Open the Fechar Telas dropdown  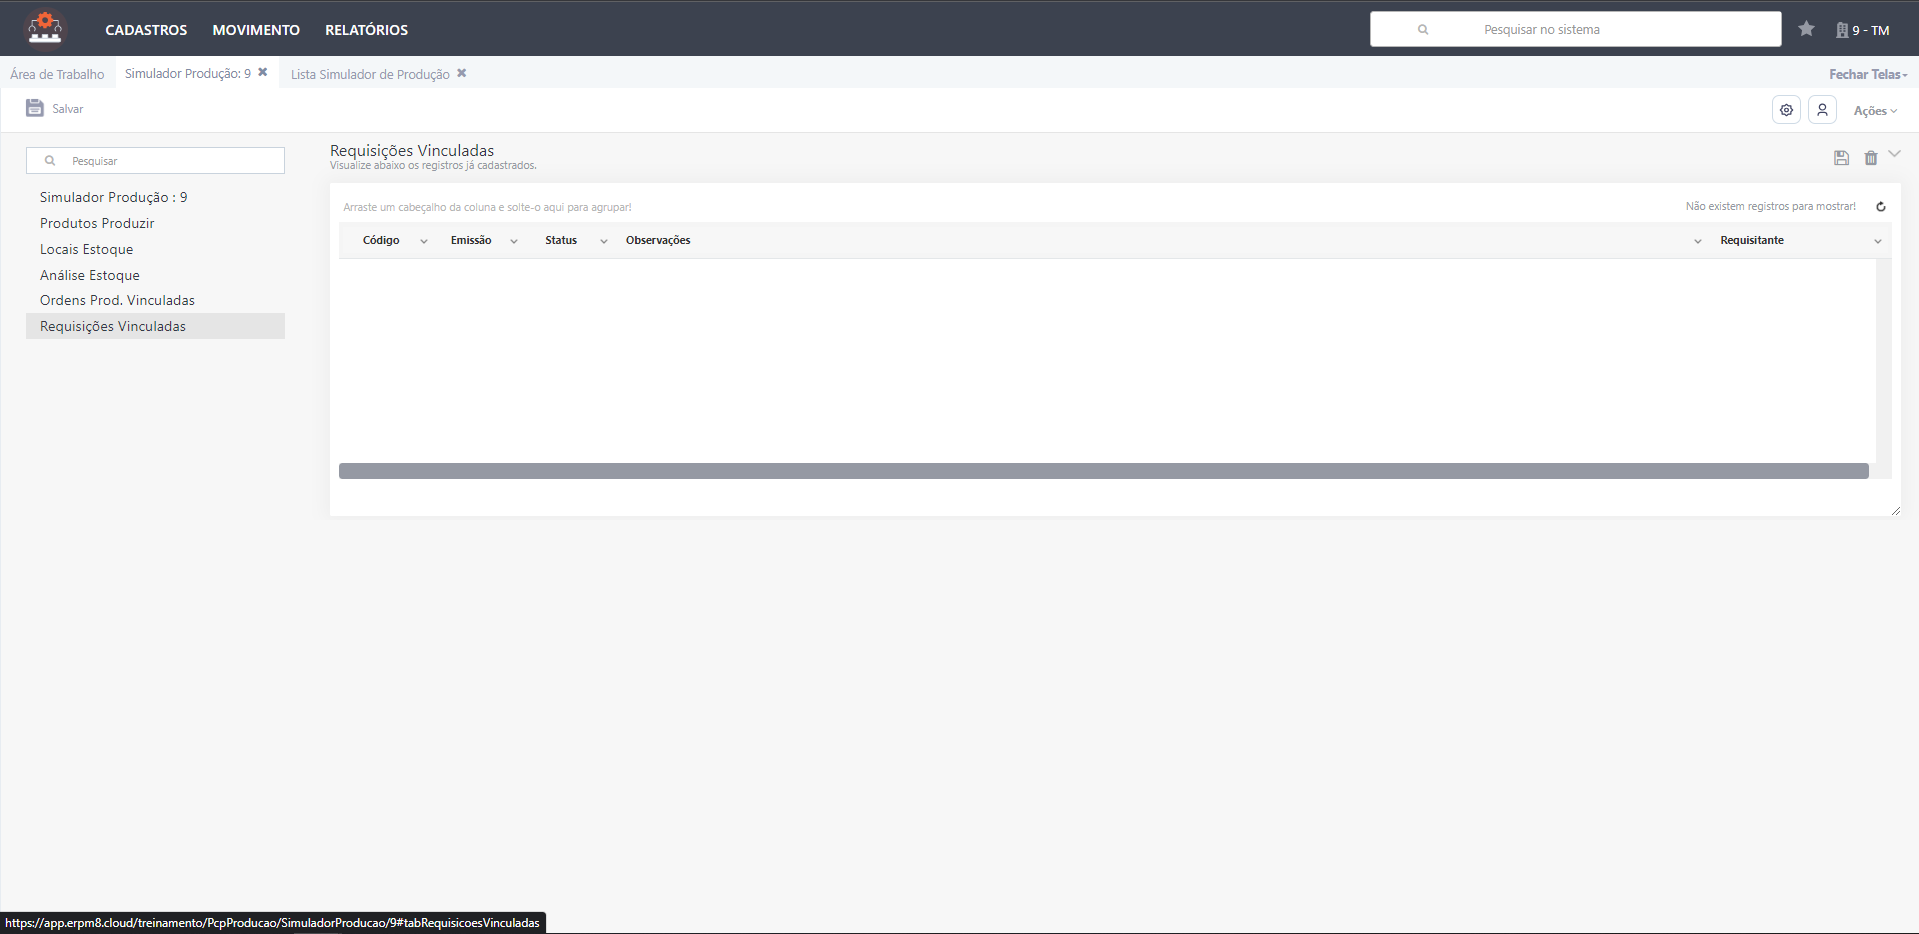pyautogui.click(x=1868, y=74)
